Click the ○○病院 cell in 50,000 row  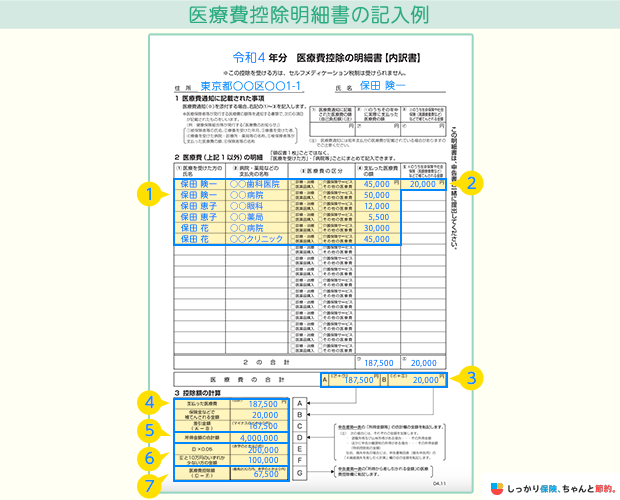click(x=257, y=195)
